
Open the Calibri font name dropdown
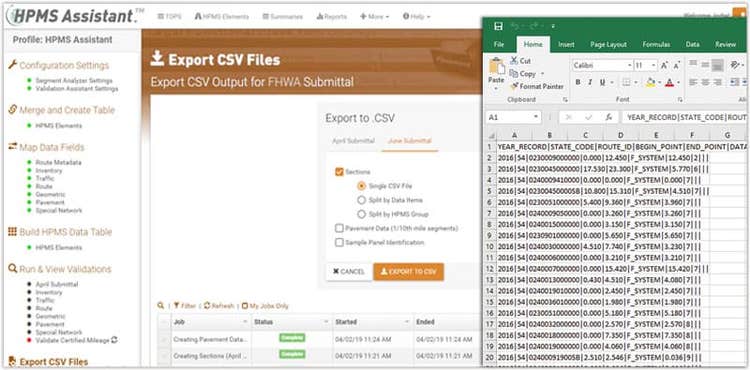coord(629,65)
